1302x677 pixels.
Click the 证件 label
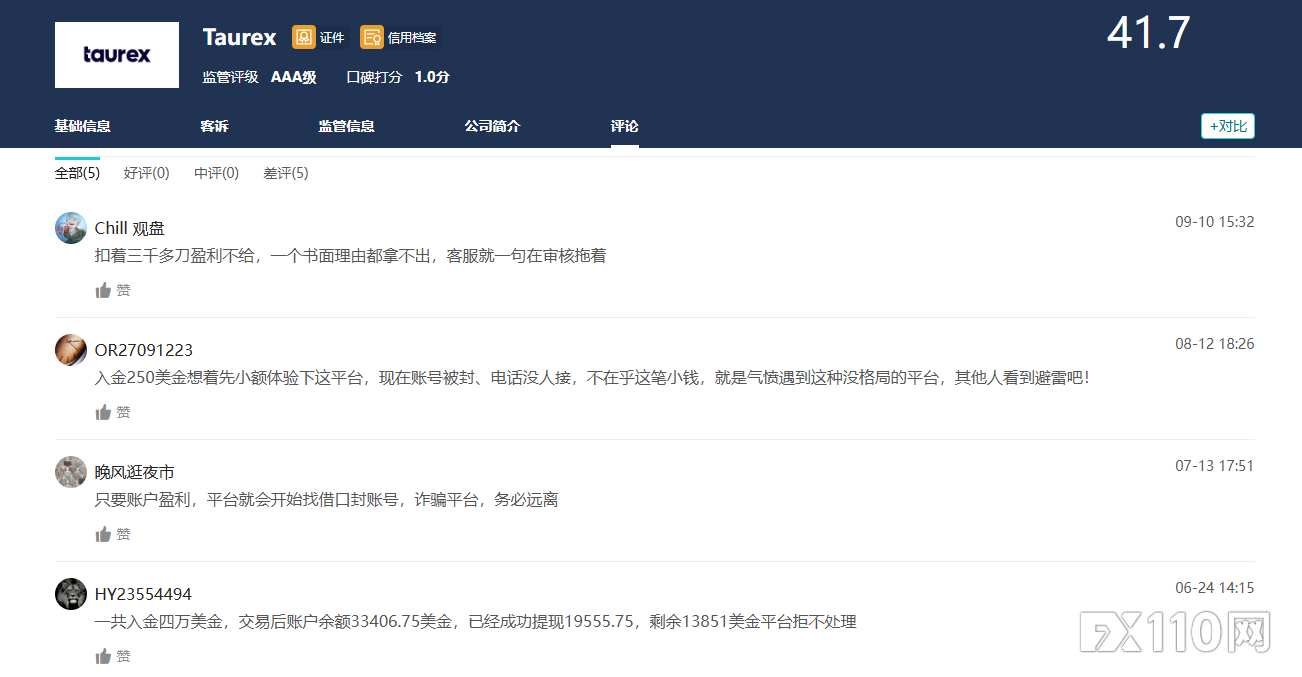[332, 38]
